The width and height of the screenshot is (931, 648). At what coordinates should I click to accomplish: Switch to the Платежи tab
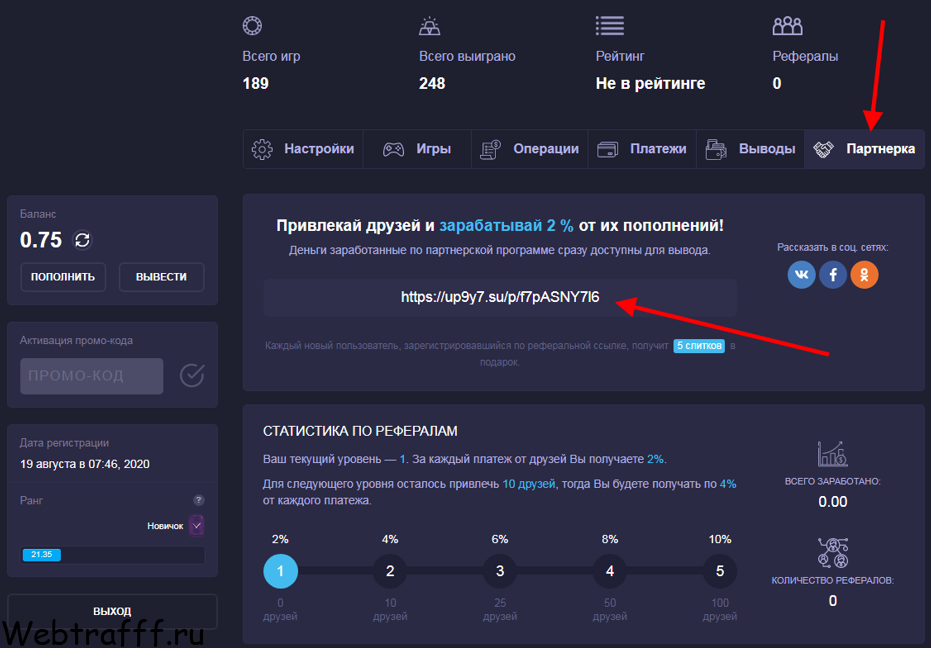coord(642,149)
